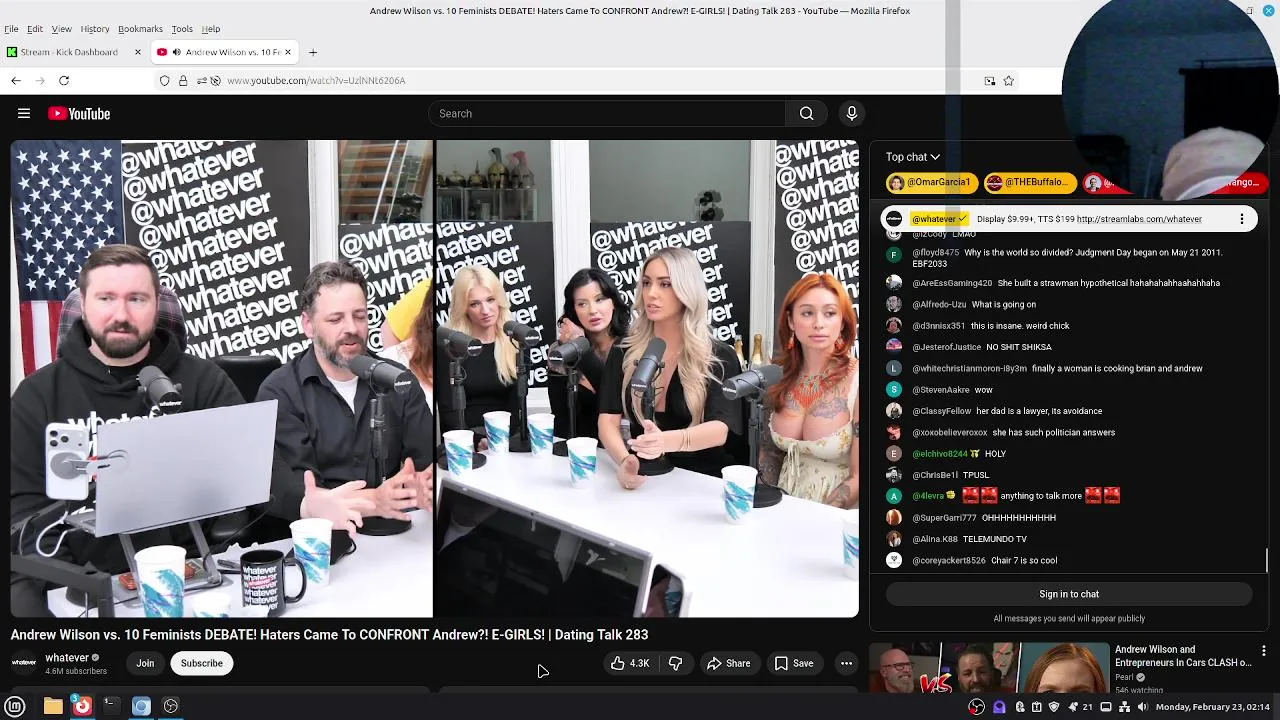
Task: Dislike the video with thumbs-down icon
Action: pos(676,663)
